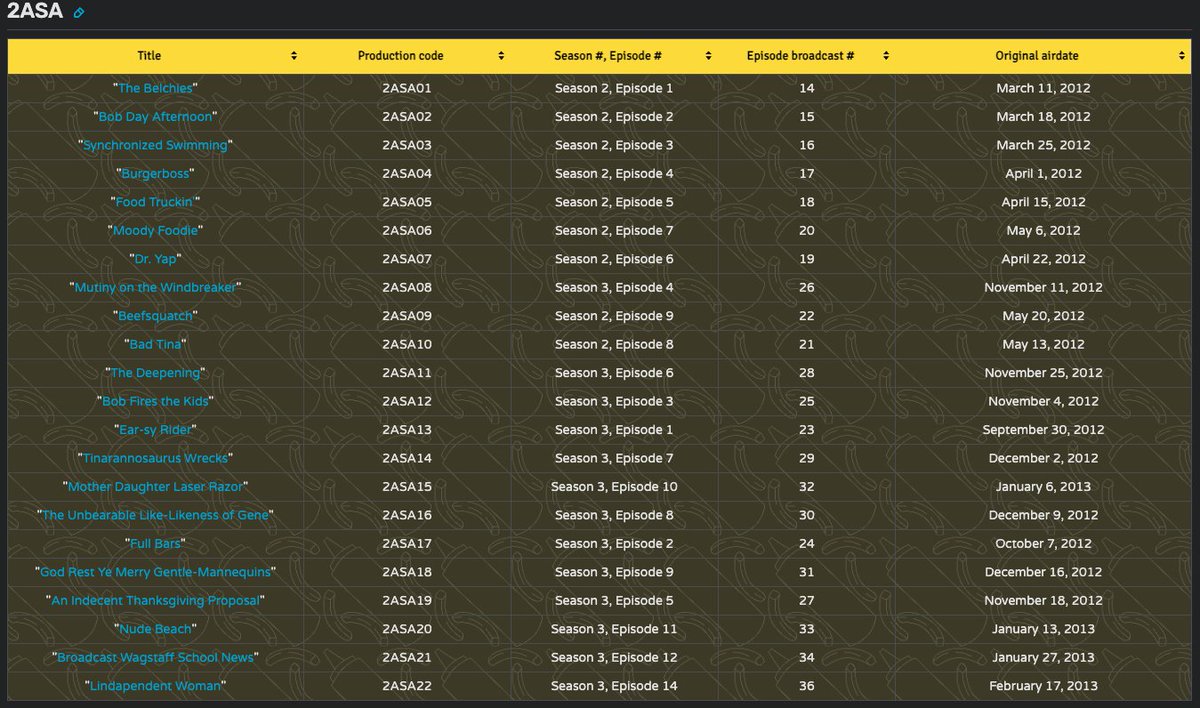1200x708 pixels.
Task: Open "Mutiny on the Windbreaker" link
Action: click(155, 288)
